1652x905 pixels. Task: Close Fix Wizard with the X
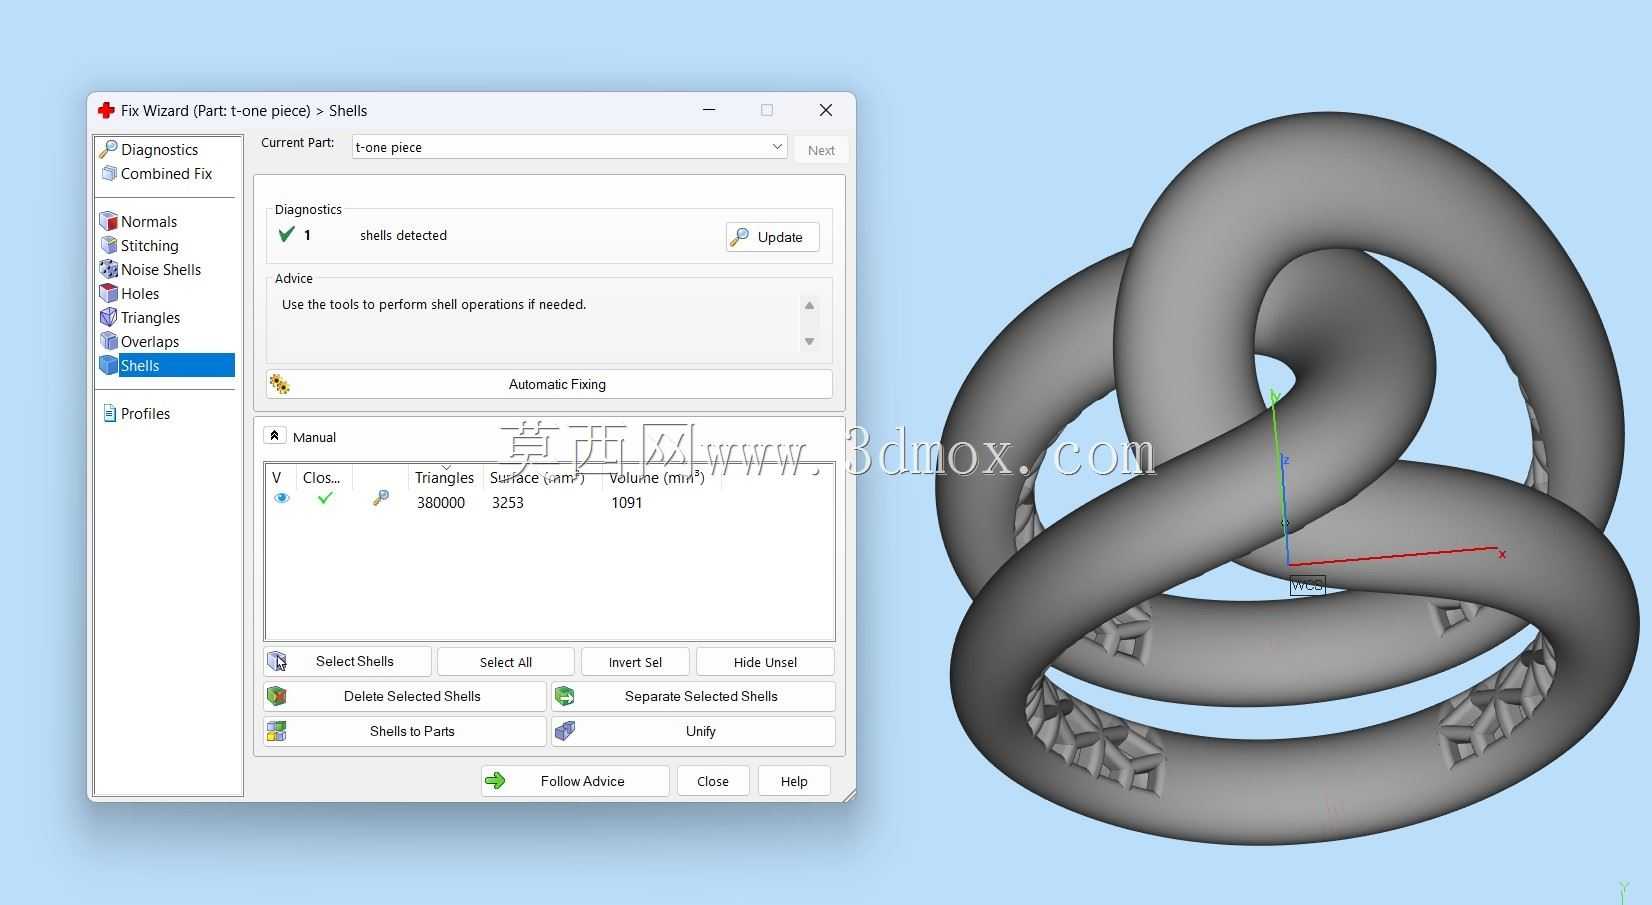826,110
